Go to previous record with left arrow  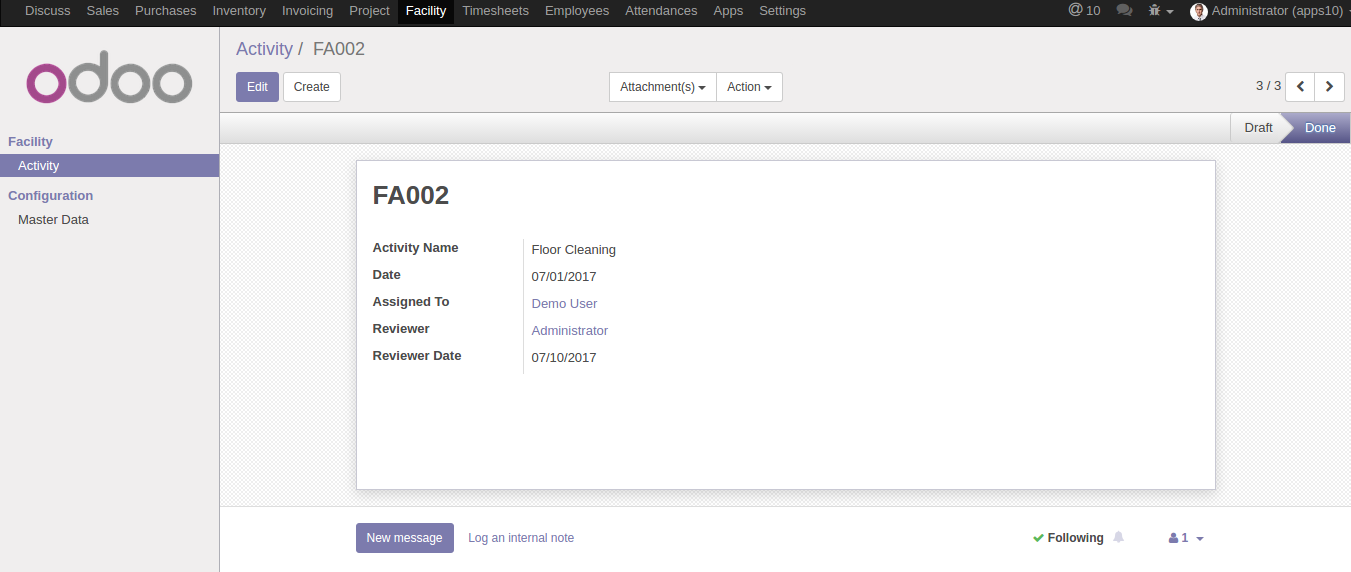(1300, 87)
